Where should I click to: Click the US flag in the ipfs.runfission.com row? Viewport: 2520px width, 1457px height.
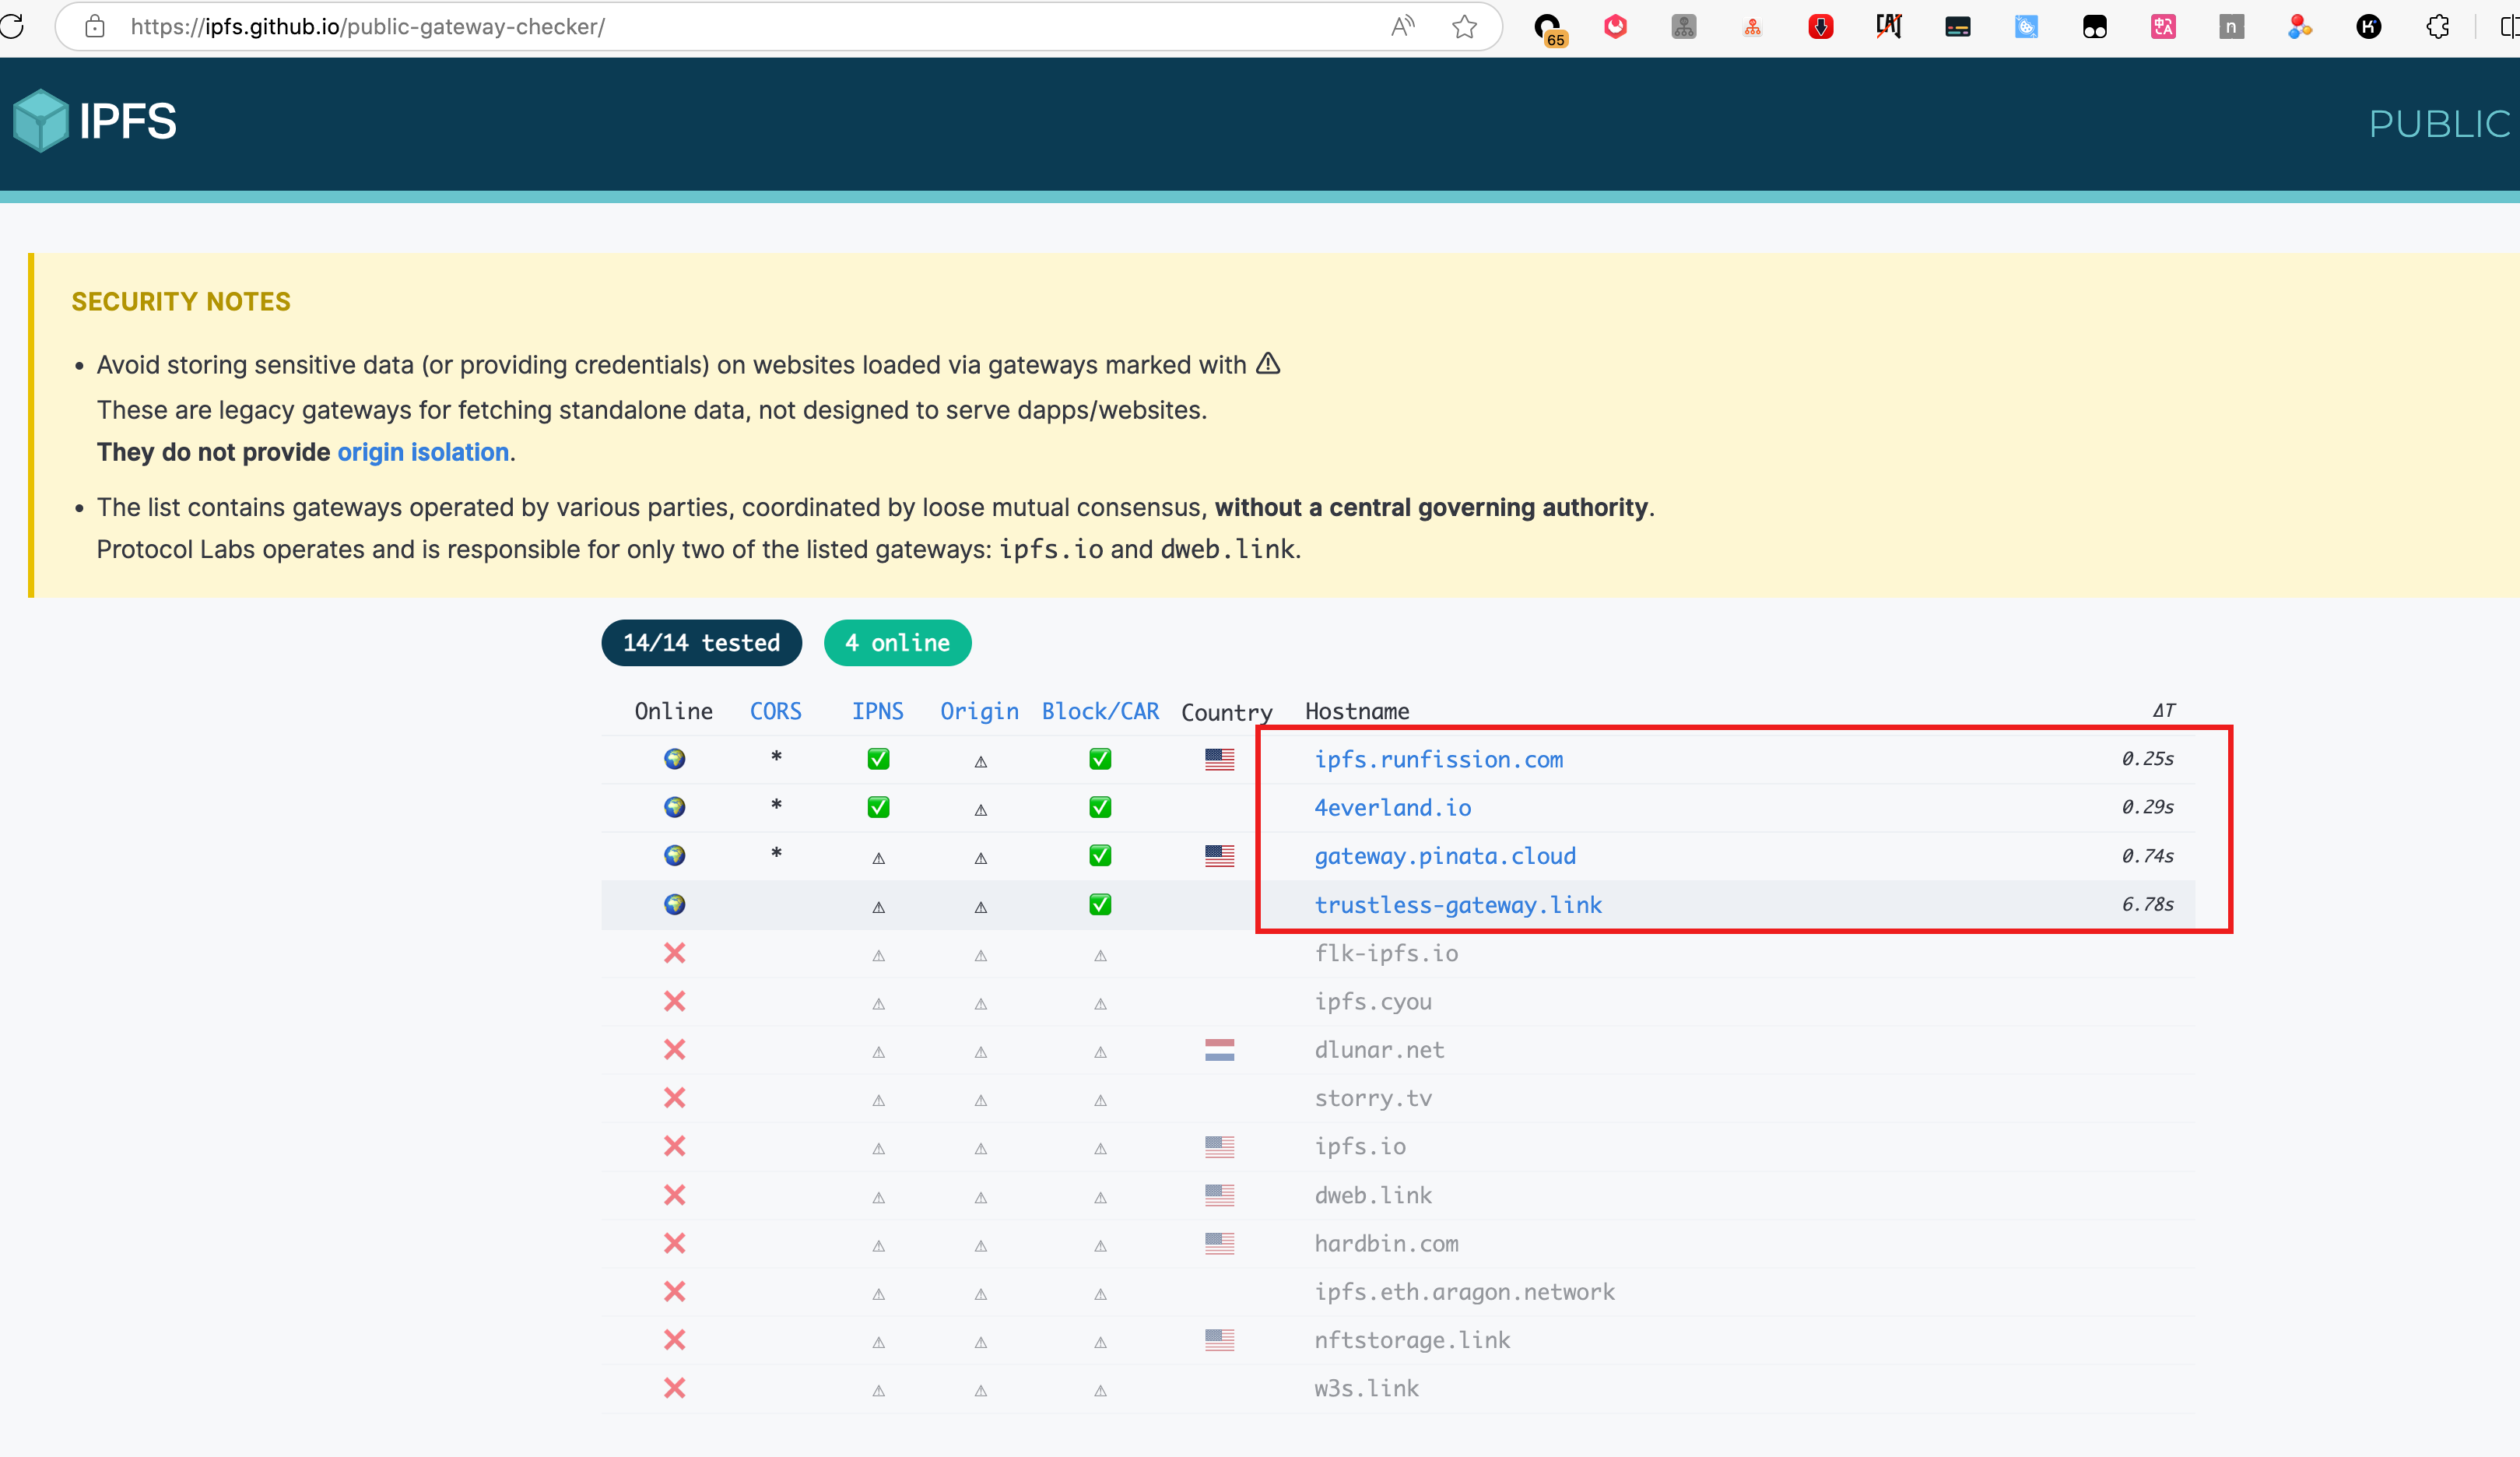click(1220, 760)
